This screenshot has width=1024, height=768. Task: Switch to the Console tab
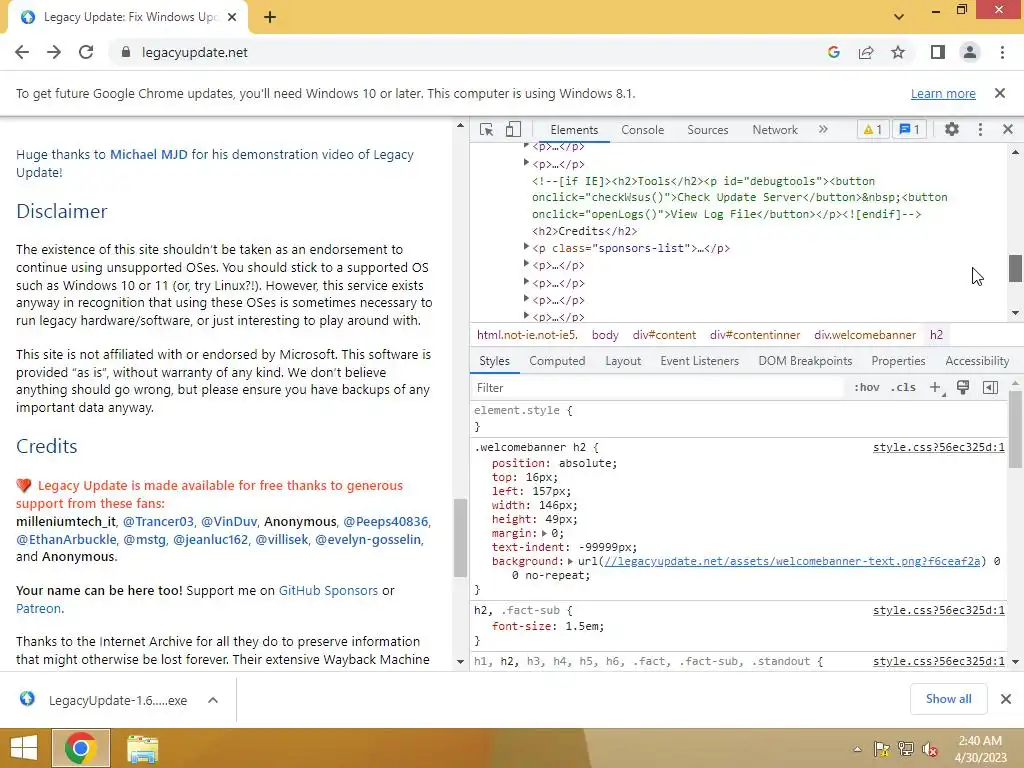coord(643,129)
